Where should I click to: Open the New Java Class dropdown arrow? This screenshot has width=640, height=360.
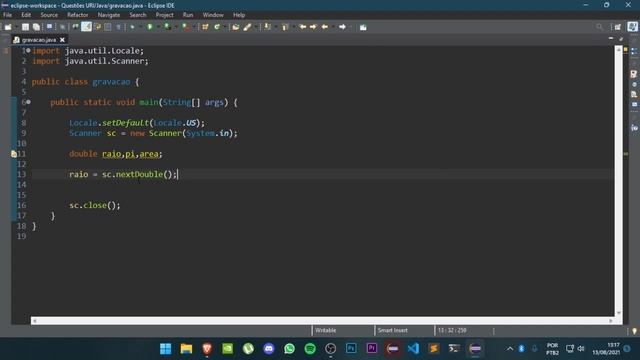pos(225,27)
